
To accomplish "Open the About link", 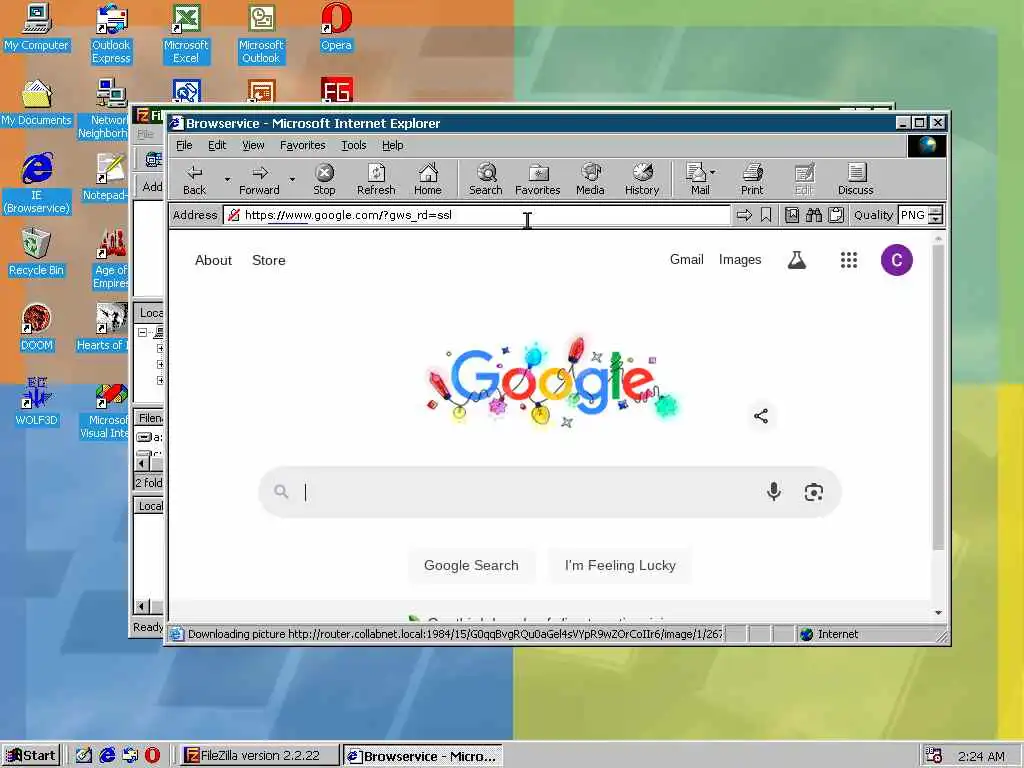I will pos(214,260).
